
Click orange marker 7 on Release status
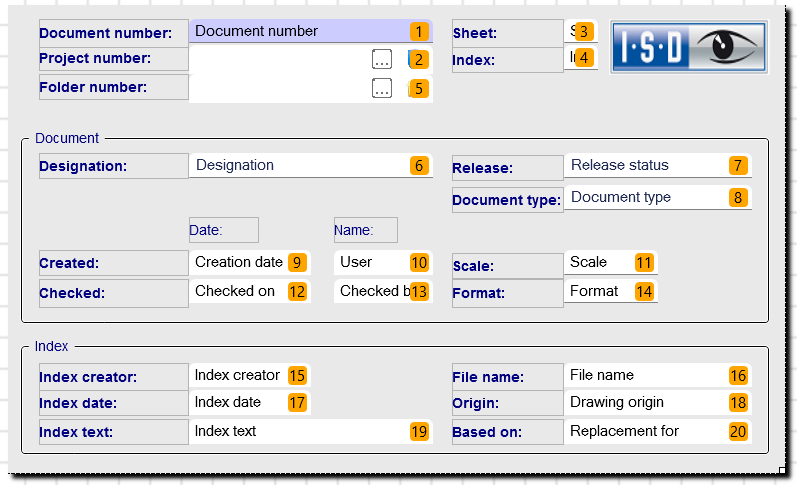coord(738,165)
